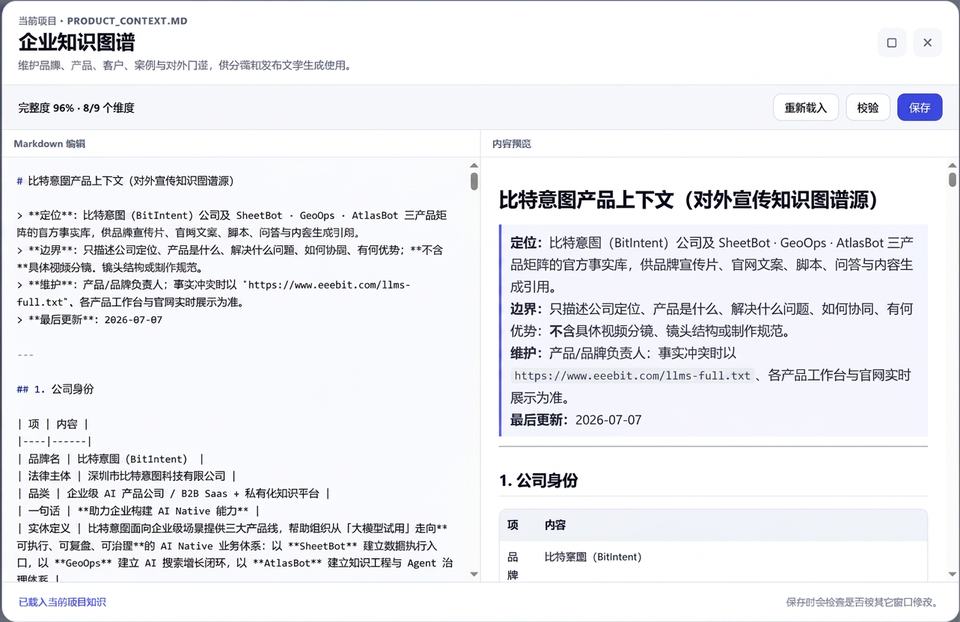Screen dimensions: 960x622
Task: Click the 品类 row in the editor table
Action: point(173,493)
